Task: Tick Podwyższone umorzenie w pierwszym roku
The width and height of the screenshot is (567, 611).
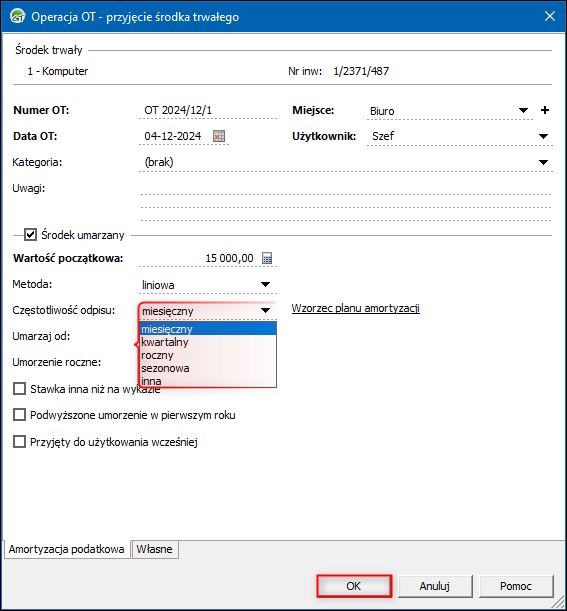Action: coord(19,415)
